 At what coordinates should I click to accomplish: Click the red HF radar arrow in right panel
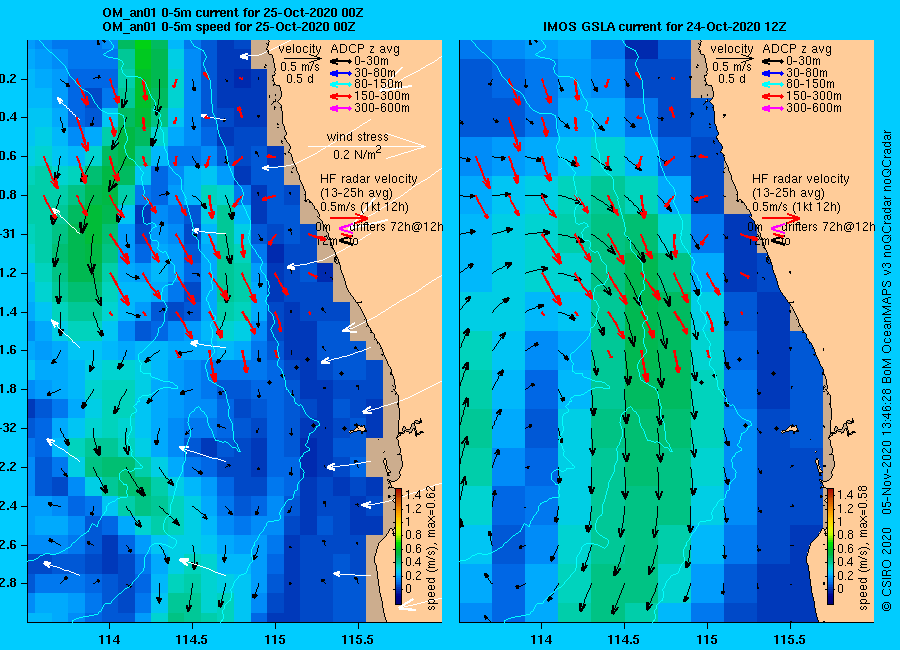[x=781, y=218]
